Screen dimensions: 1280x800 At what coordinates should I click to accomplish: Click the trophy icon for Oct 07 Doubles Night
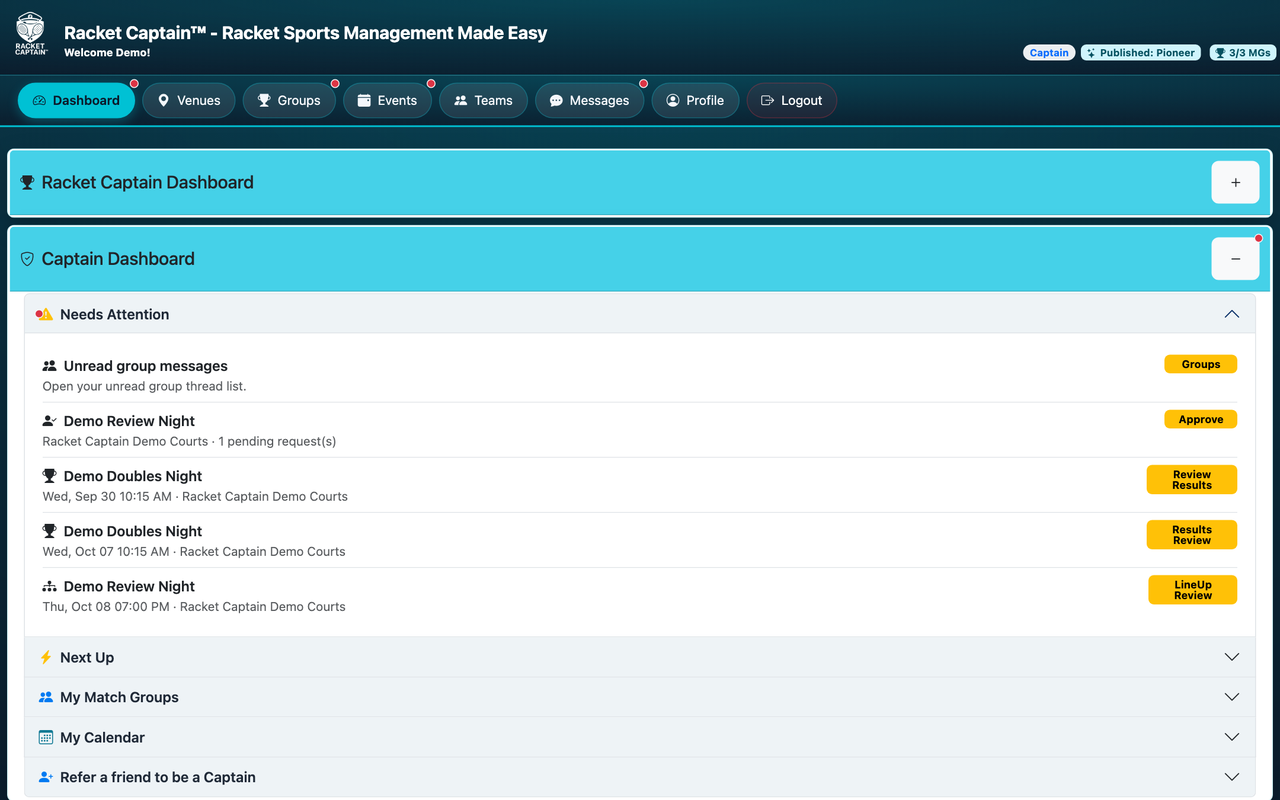[50, 531]
